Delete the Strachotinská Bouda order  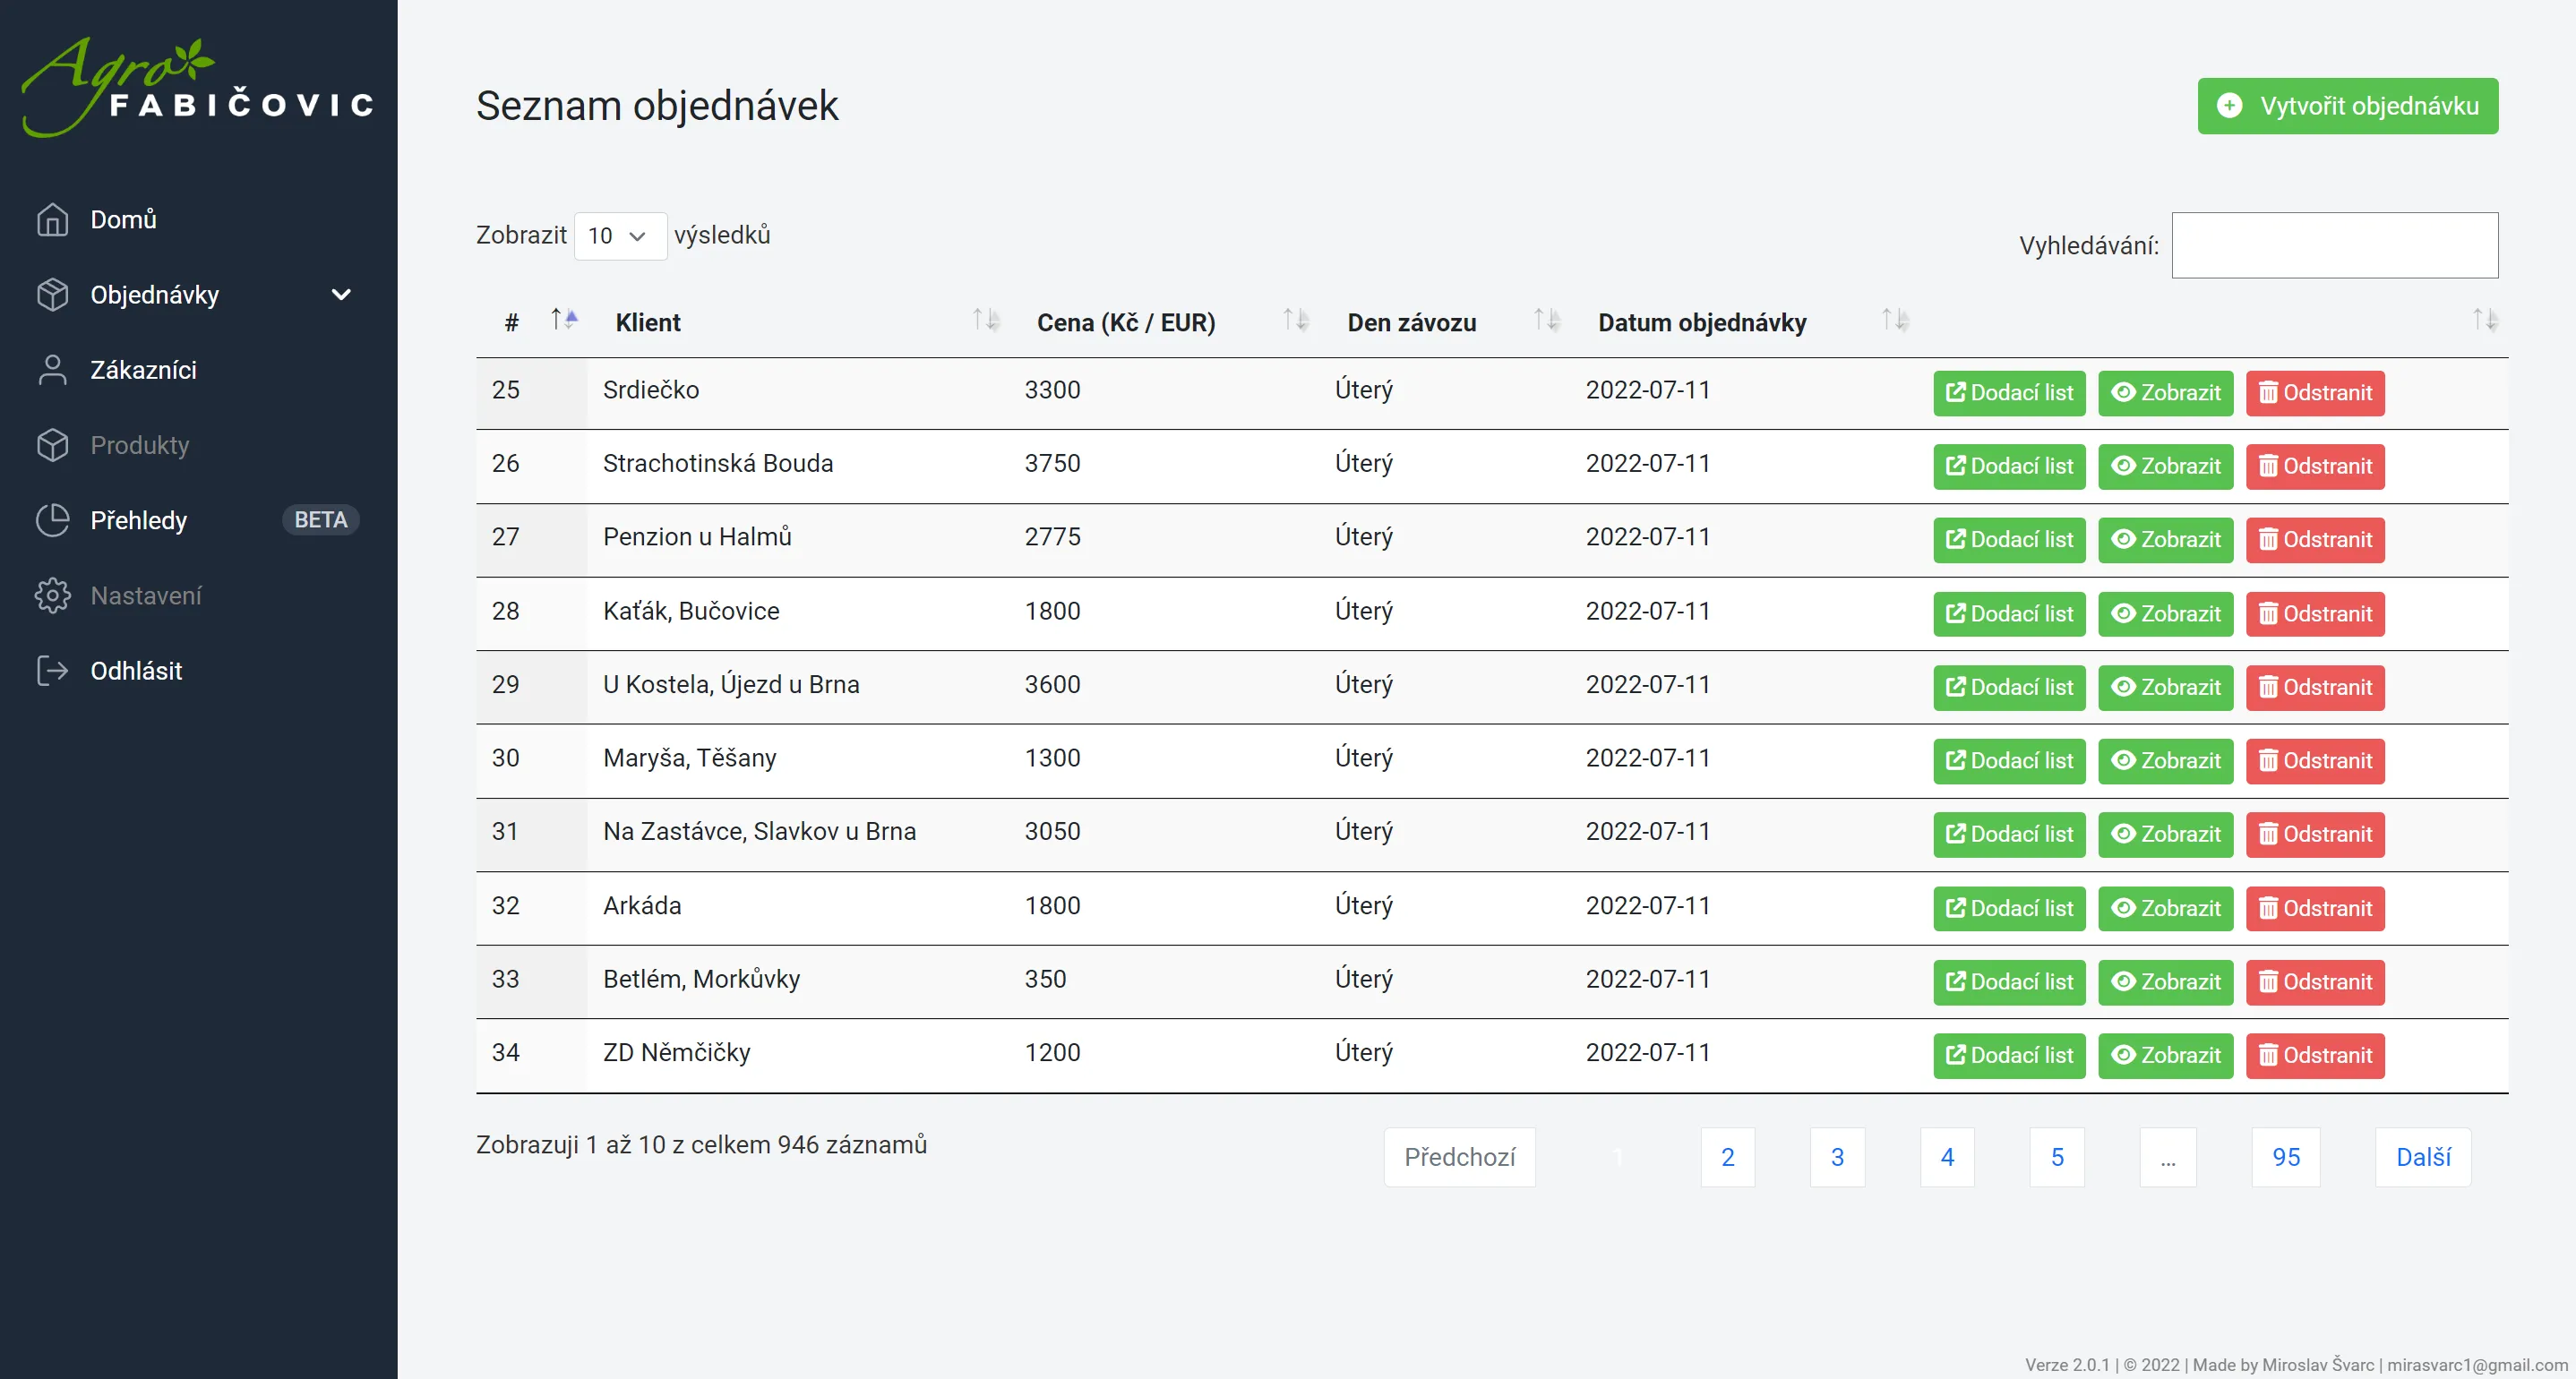(x=2314, y=466)
